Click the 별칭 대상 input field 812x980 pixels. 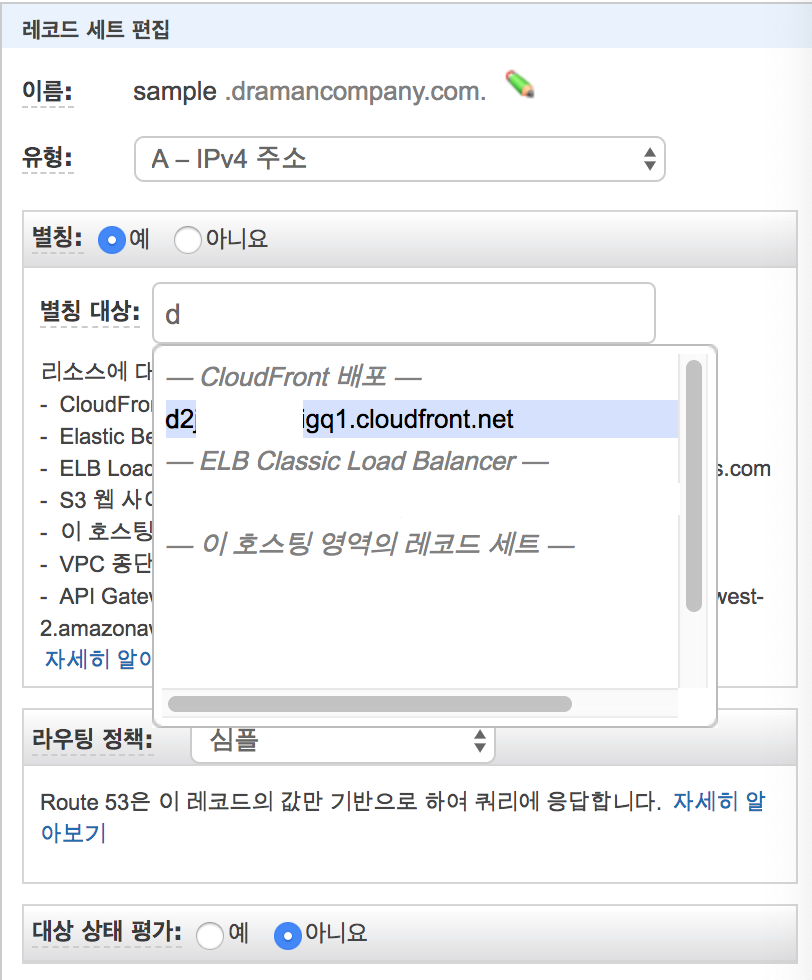pyautogui.click(x=404, y=313)
